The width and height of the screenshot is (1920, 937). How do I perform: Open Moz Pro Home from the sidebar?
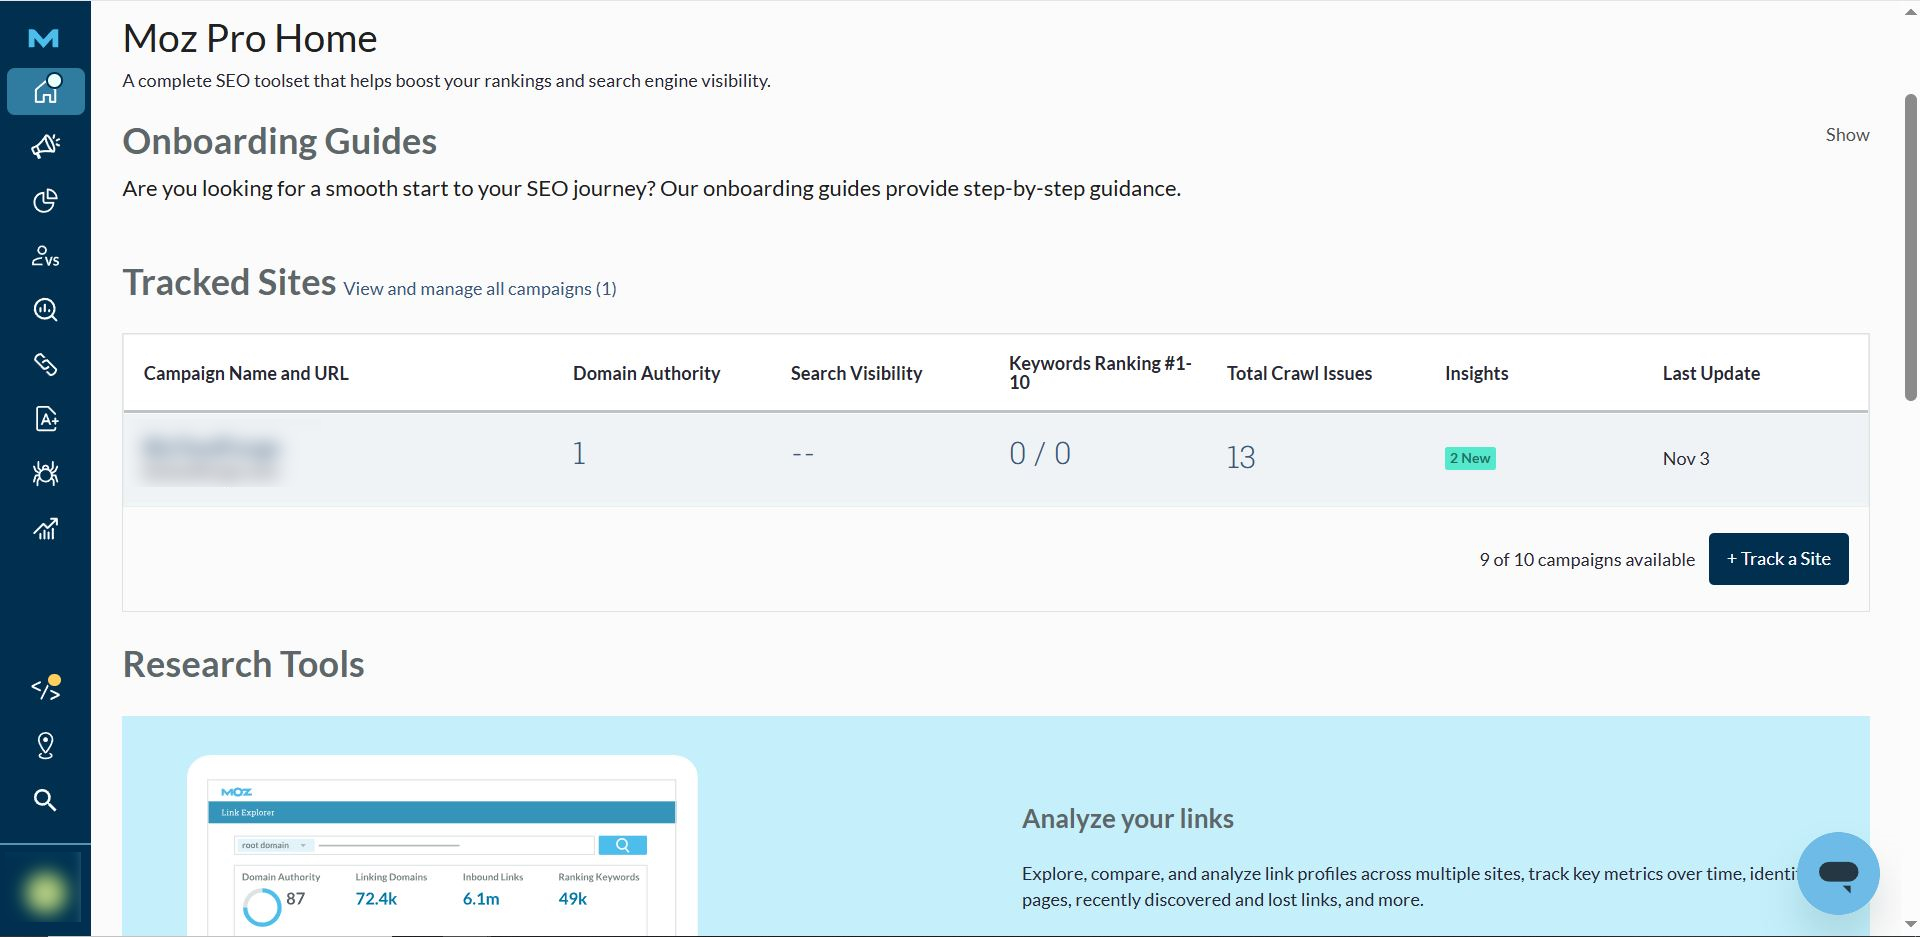point(46,91)
